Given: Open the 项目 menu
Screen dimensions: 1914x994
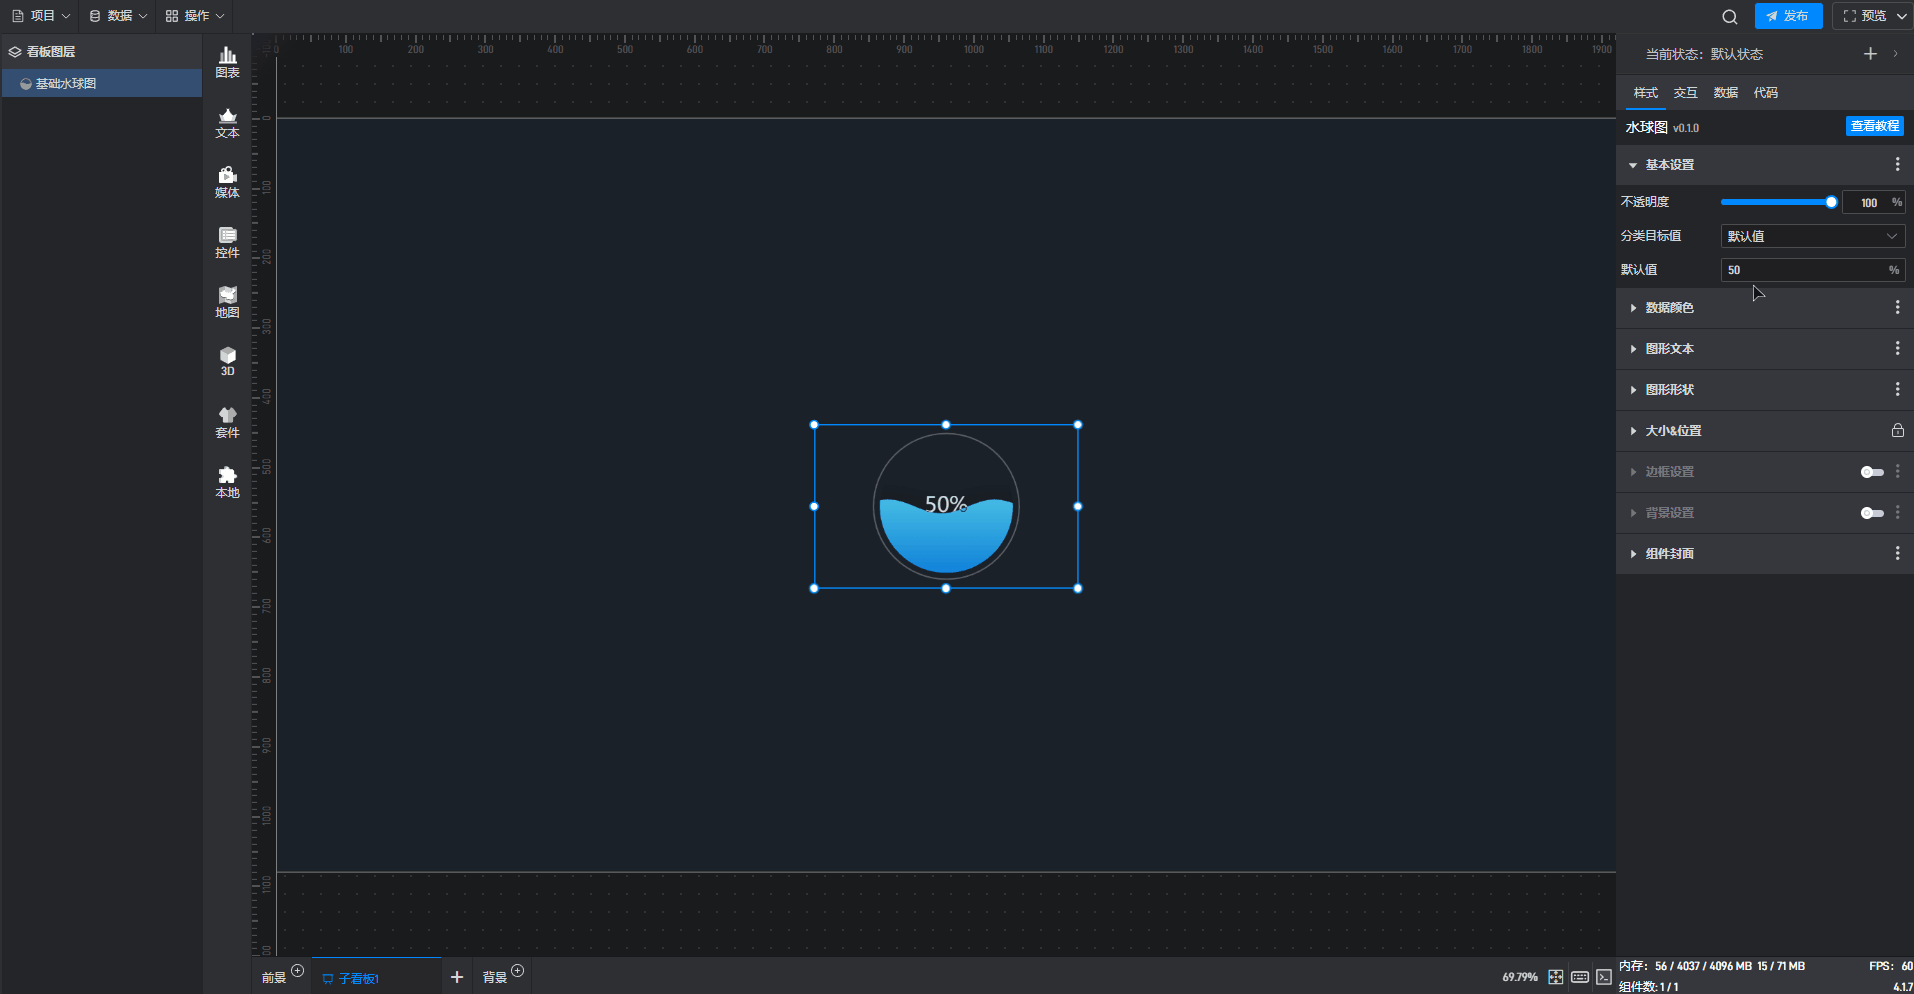Looking at the screenshot, I should click(x=41, y=16).
